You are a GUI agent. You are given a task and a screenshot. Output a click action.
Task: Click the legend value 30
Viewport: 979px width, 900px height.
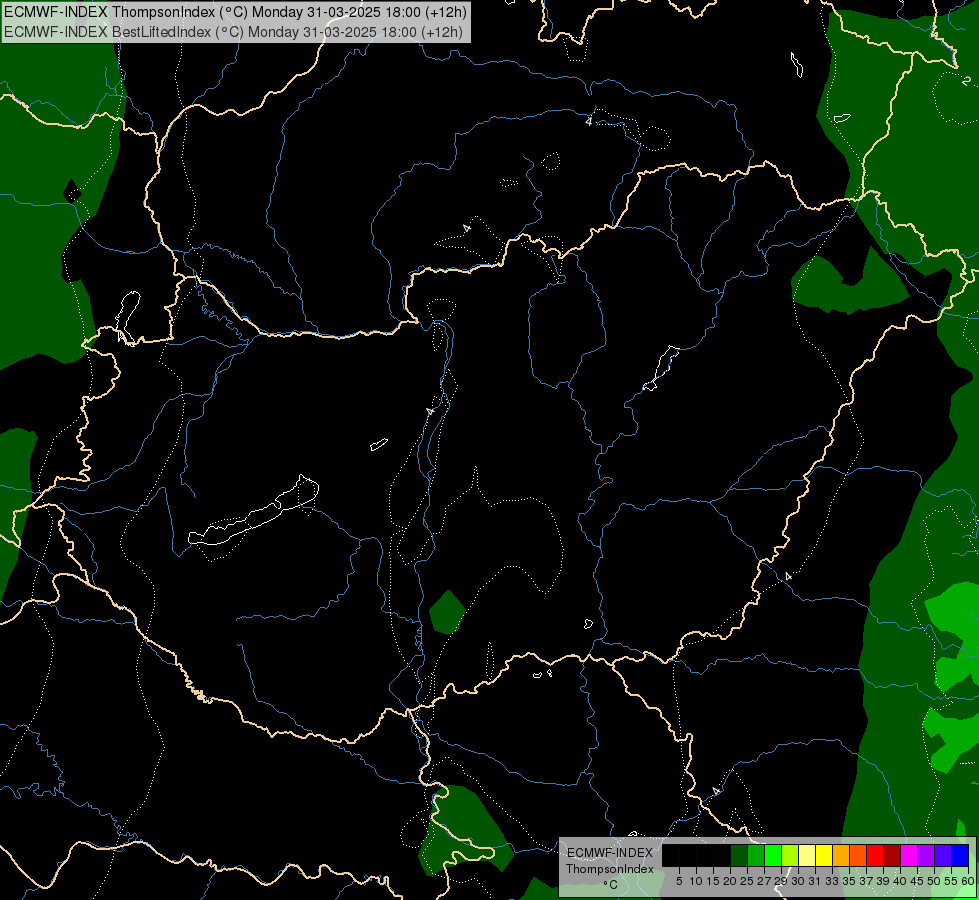pos(799,881)
